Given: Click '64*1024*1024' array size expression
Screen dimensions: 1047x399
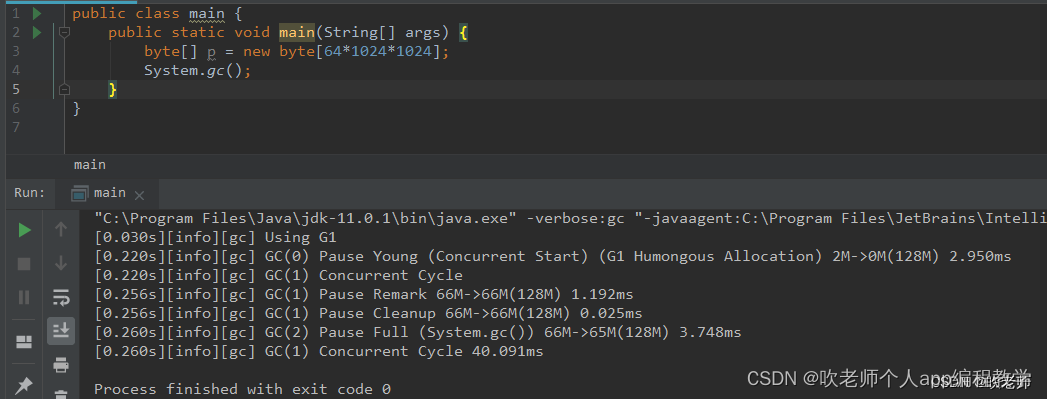Looking at the screenshot, I should 378,51.
